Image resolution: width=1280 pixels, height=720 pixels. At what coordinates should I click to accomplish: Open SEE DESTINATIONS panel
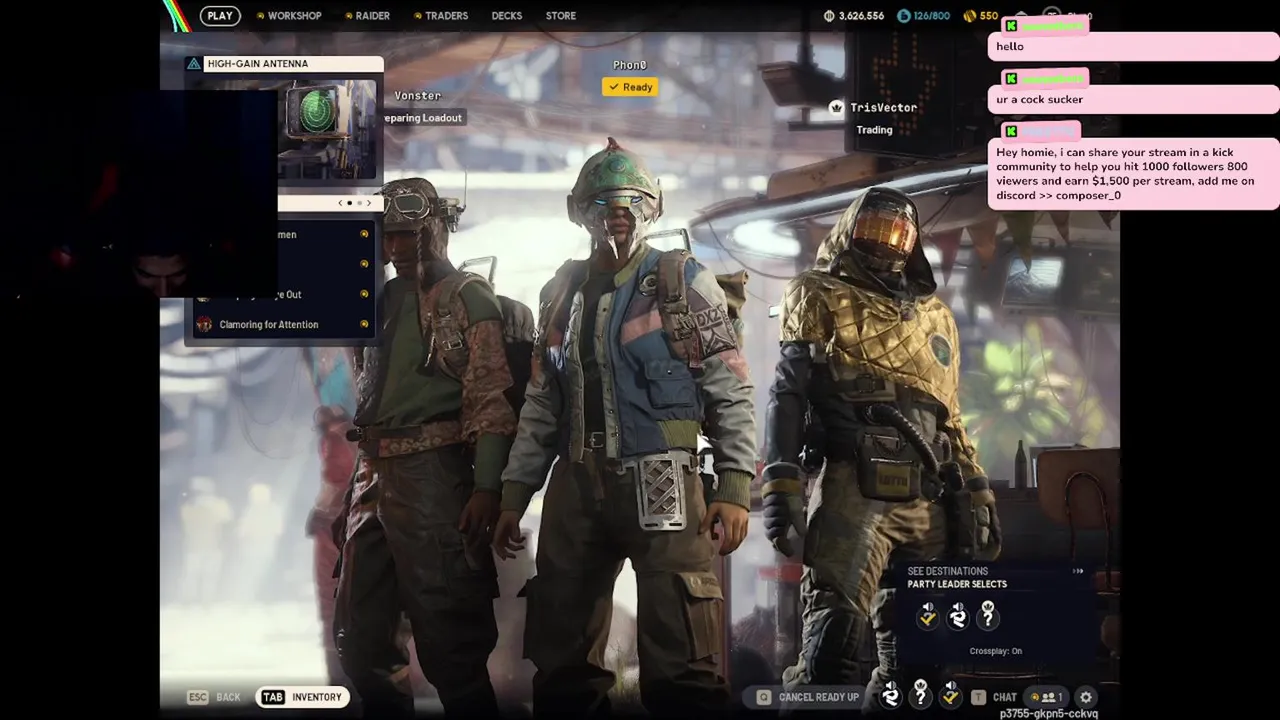[x=947, y=571]
